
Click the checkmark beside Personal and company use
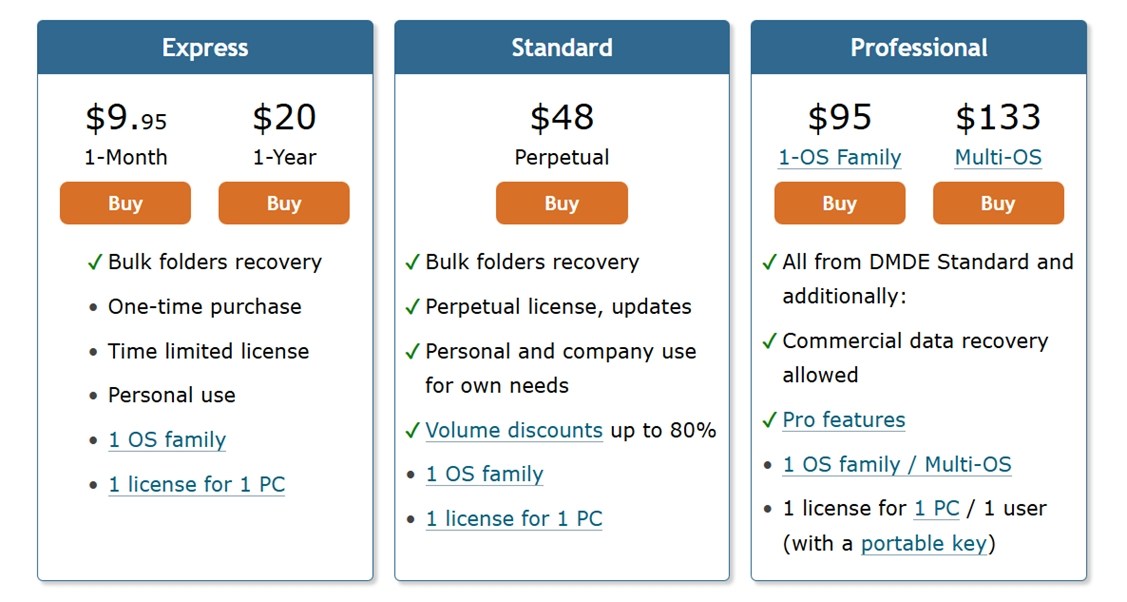[x=412, y=352]
